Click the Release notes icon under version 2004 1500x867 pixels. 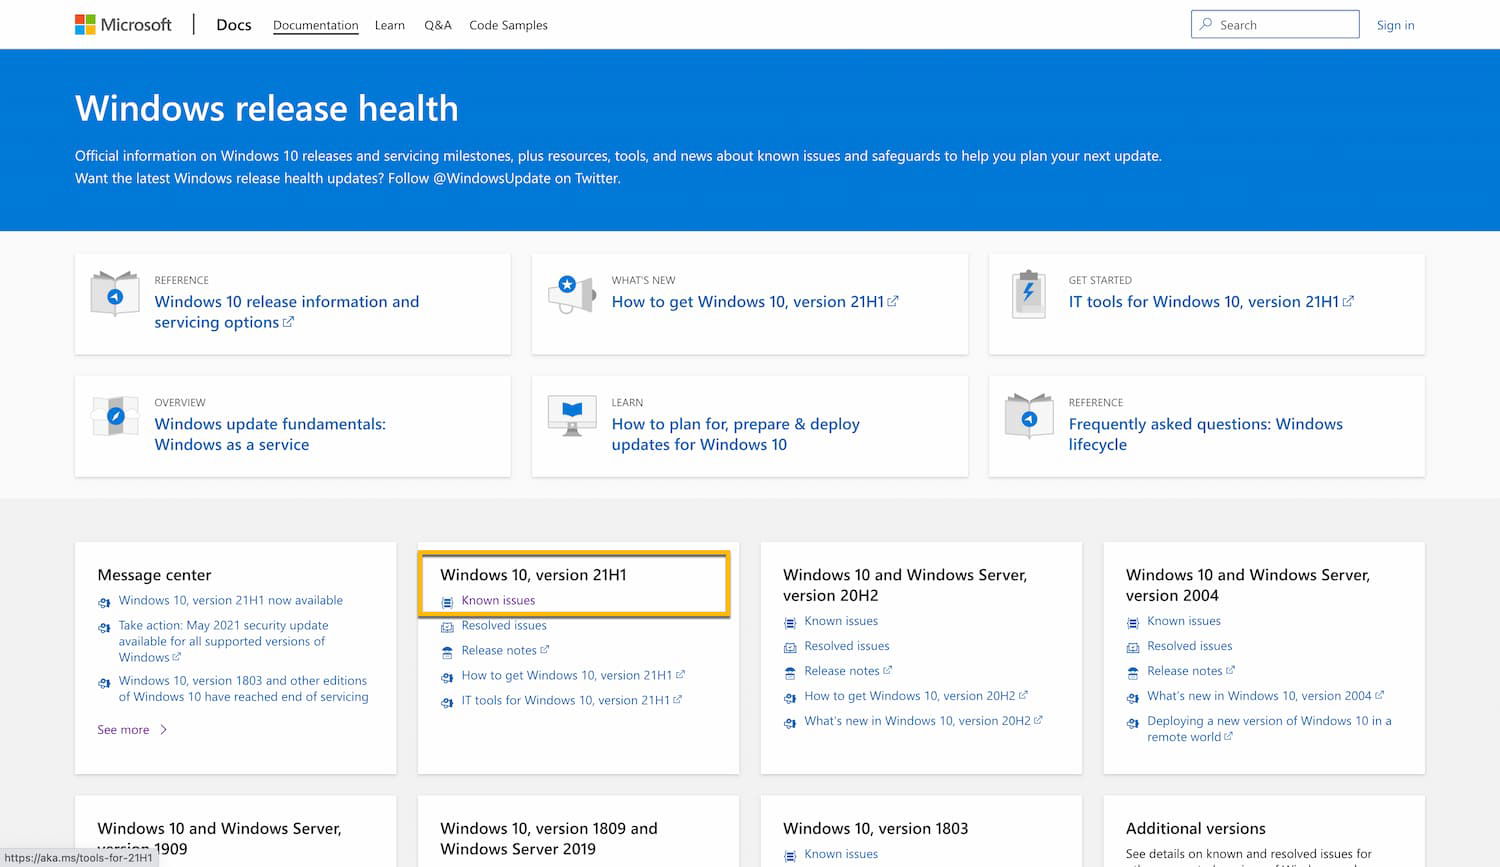[1133, 673]
